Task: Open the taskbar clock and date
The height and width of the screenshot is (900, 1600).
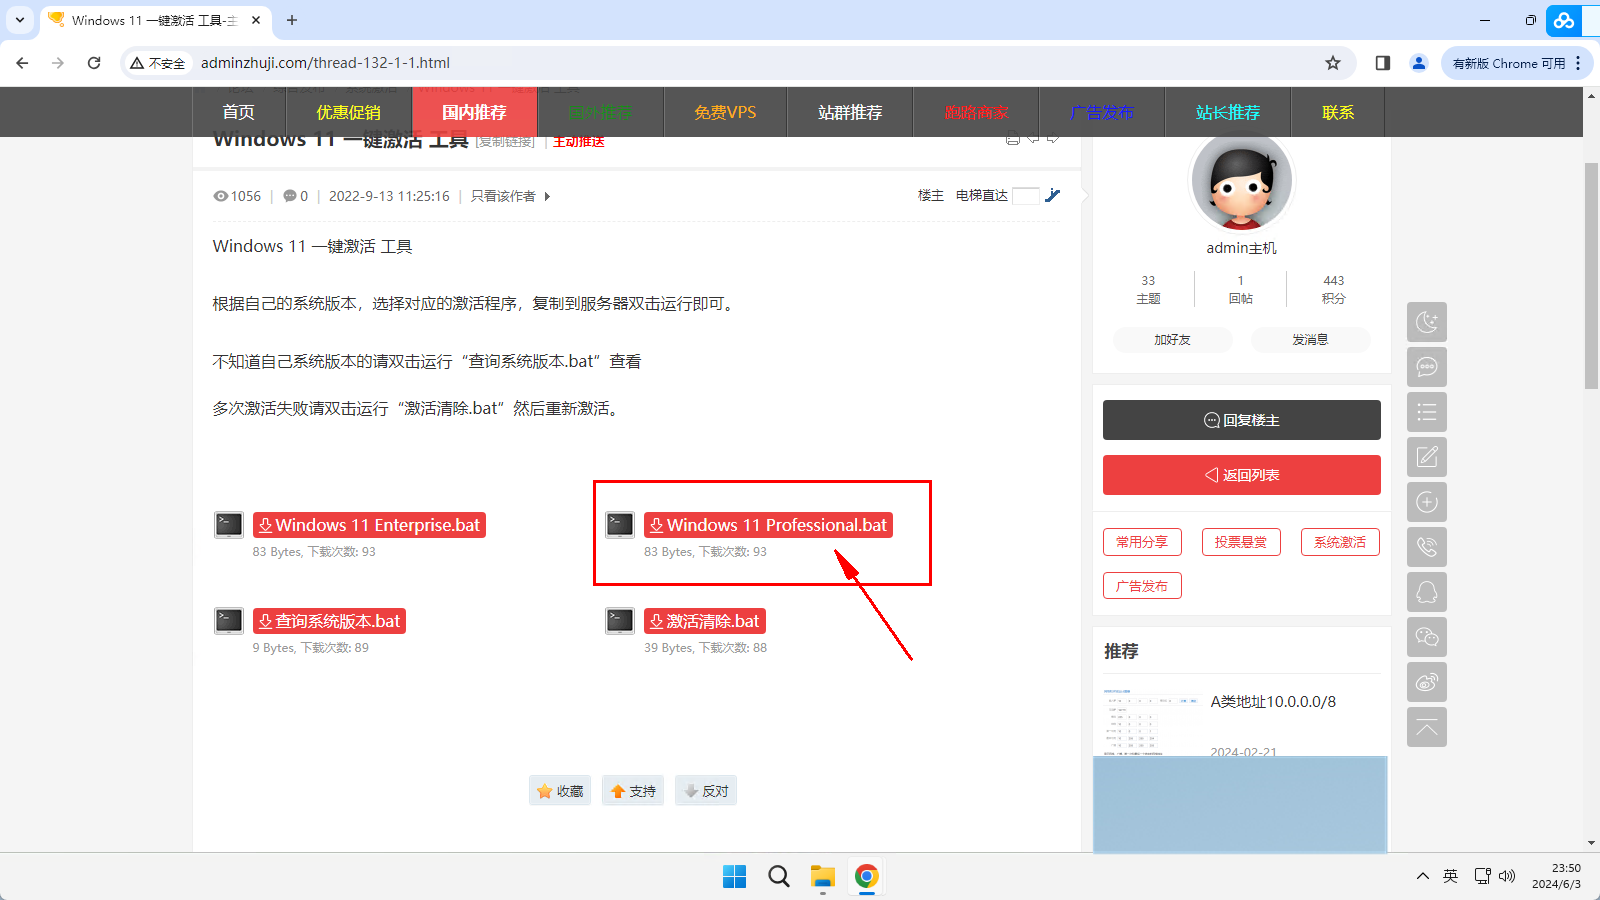Action: click(1557, 877)
